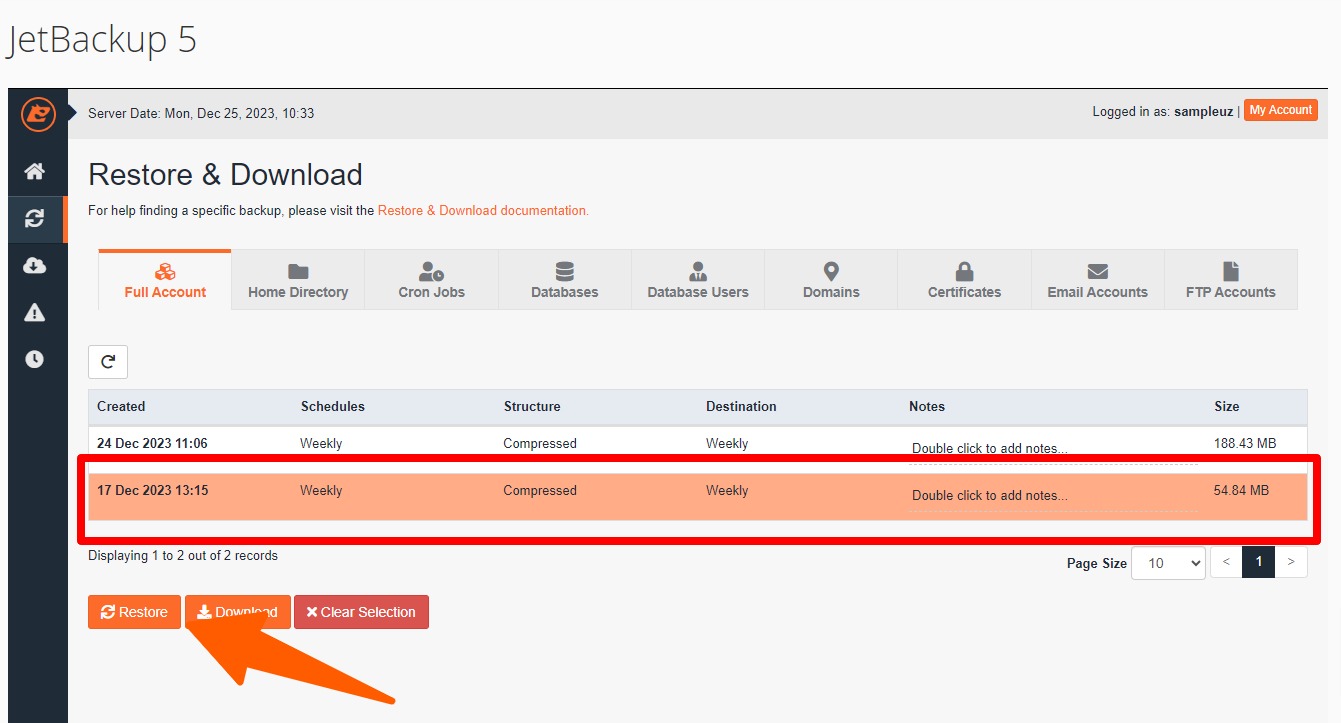Open the Alerts warning triangle sidebar icon
Screen dimensions: 1341x723
35,312
